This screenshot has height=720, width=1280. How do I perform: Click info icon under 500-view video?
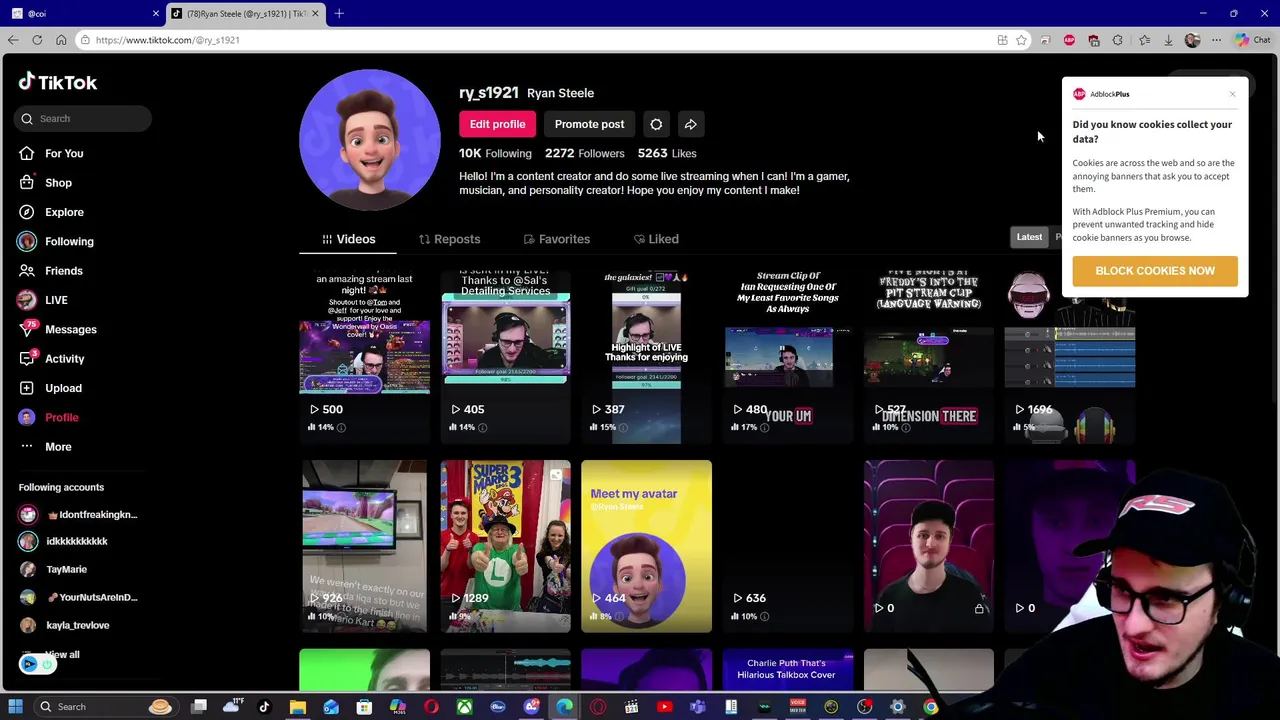[341, 427]
